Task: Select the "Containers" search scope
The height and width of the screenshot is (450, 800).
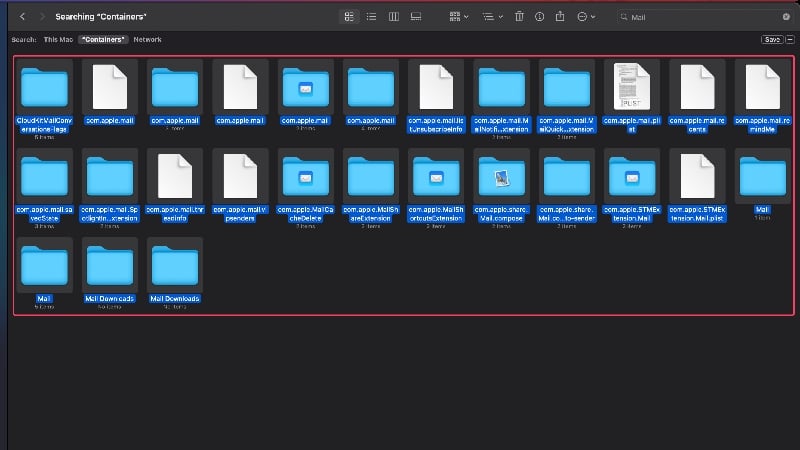Action: click(103, 39)
